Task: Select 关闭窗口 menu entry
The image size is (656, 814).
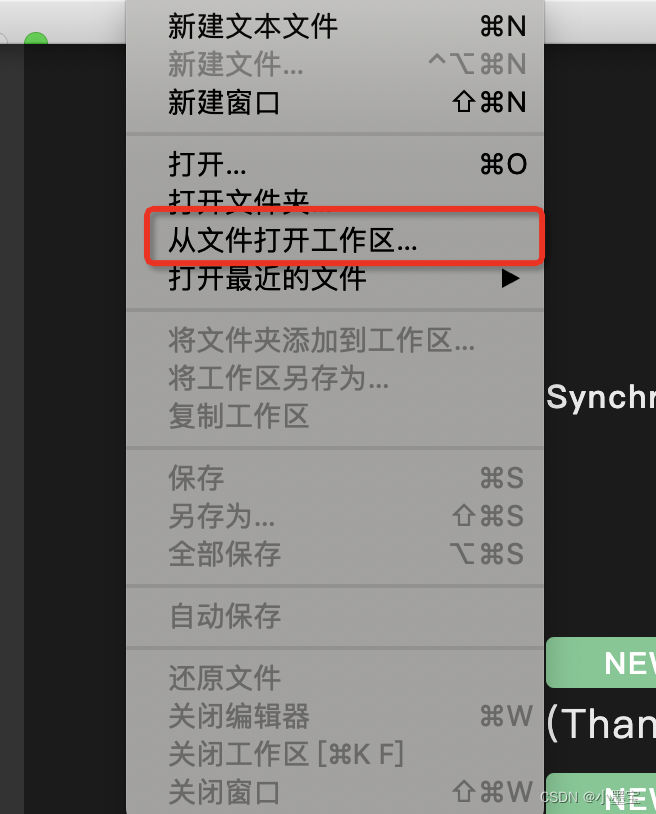Action: [x=335, y=792]
